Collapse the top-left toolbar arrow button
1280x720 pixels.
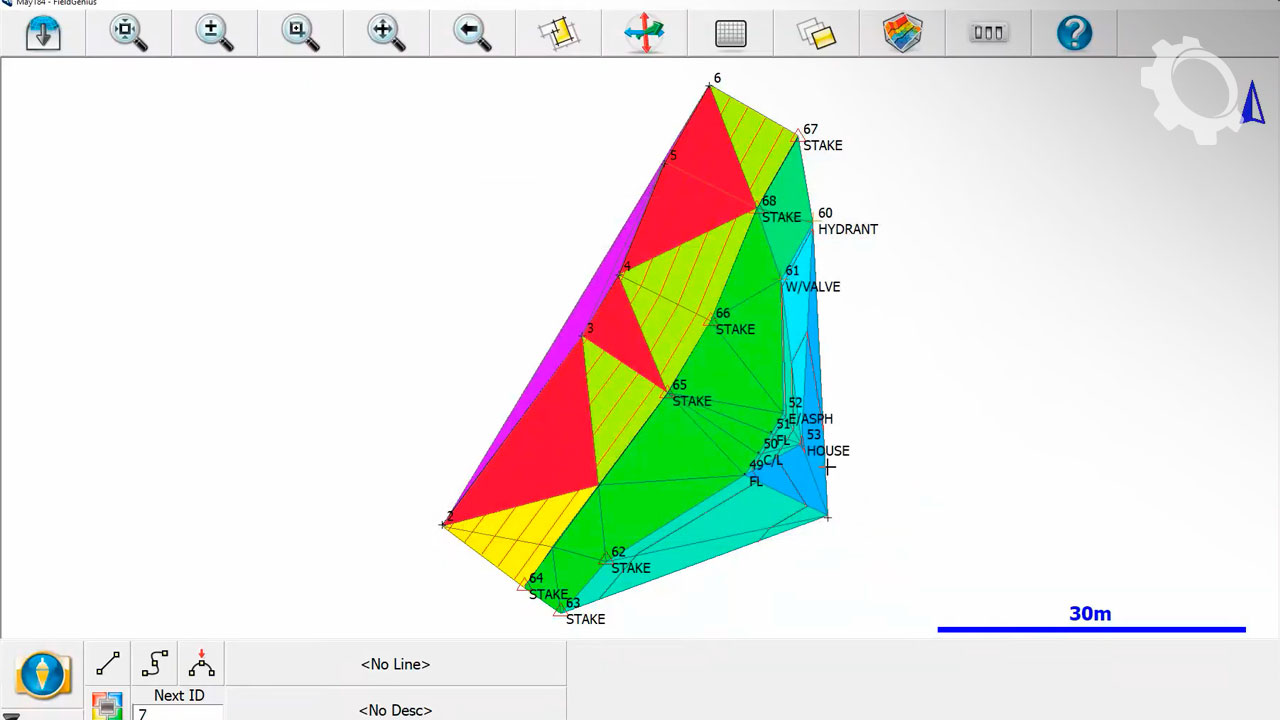(43, 33)
